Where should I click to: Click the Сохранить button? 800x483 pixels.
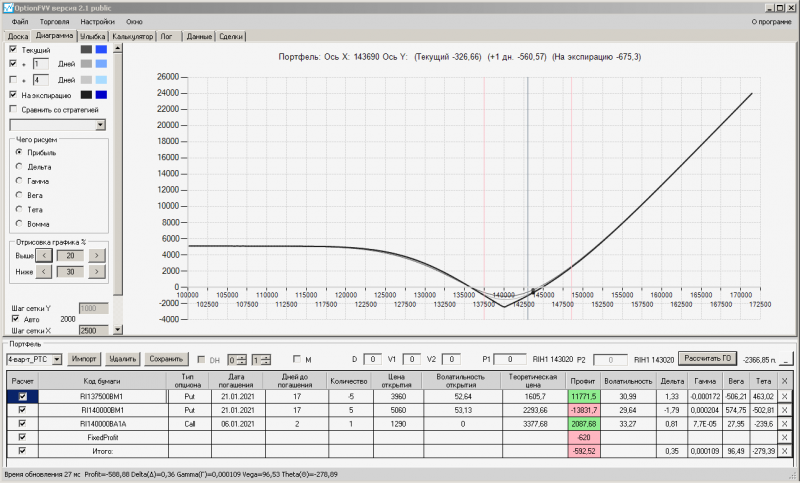click(x=166, y=359)
